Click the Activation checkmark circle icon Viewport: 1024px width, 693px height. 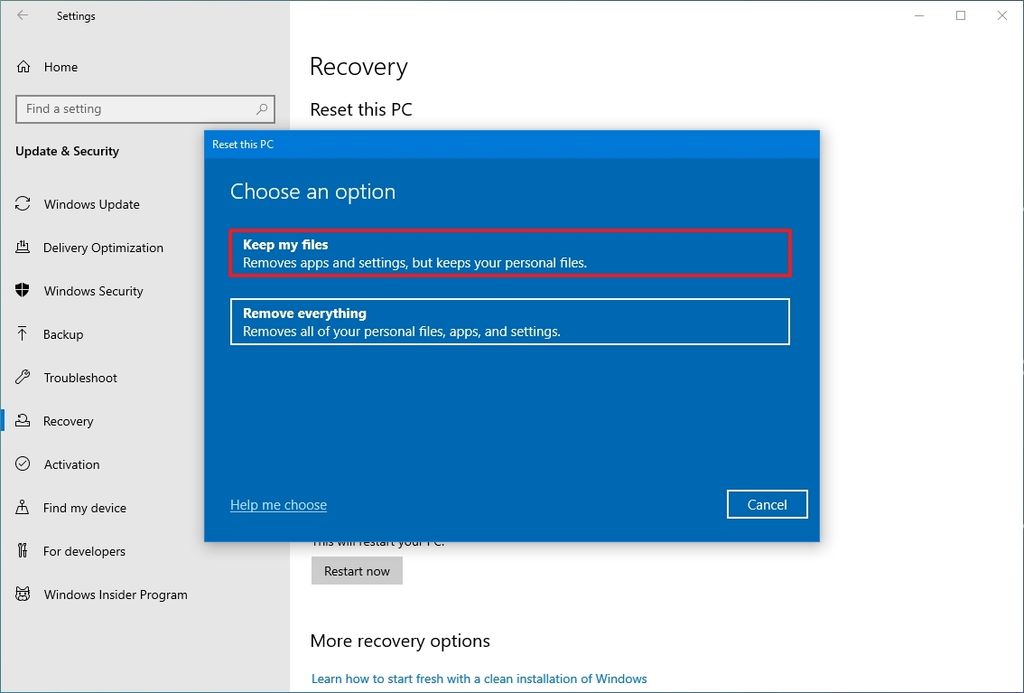coord(23,464)
